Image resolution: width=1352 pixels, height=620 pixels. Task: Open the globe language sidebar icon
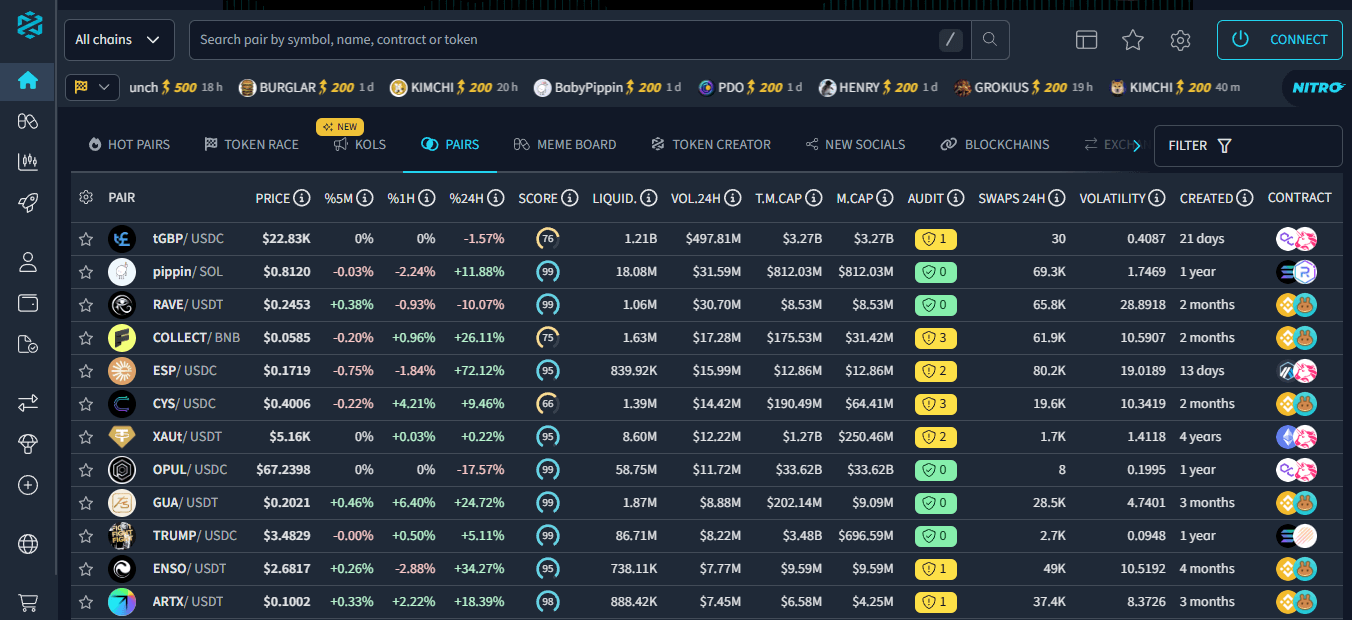[x=28, y=544]
